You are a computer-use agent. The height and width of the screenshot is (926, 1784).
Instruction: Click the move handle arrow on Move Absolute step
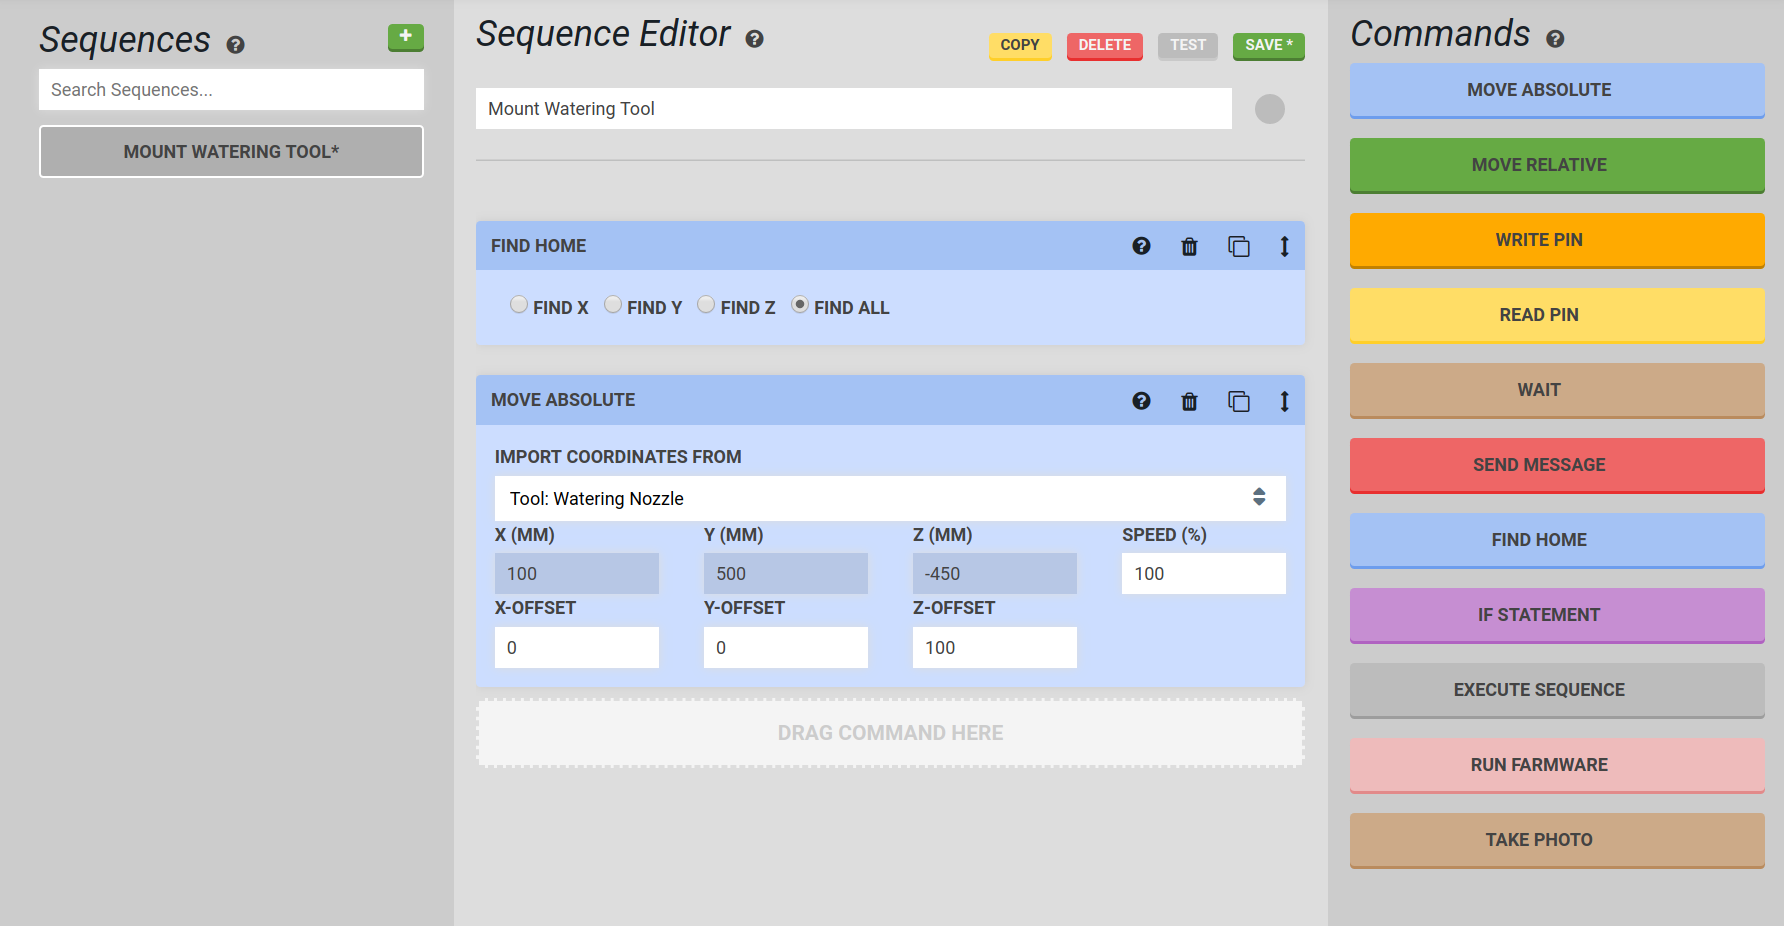pyautogui.click(x=1284, y=402)
